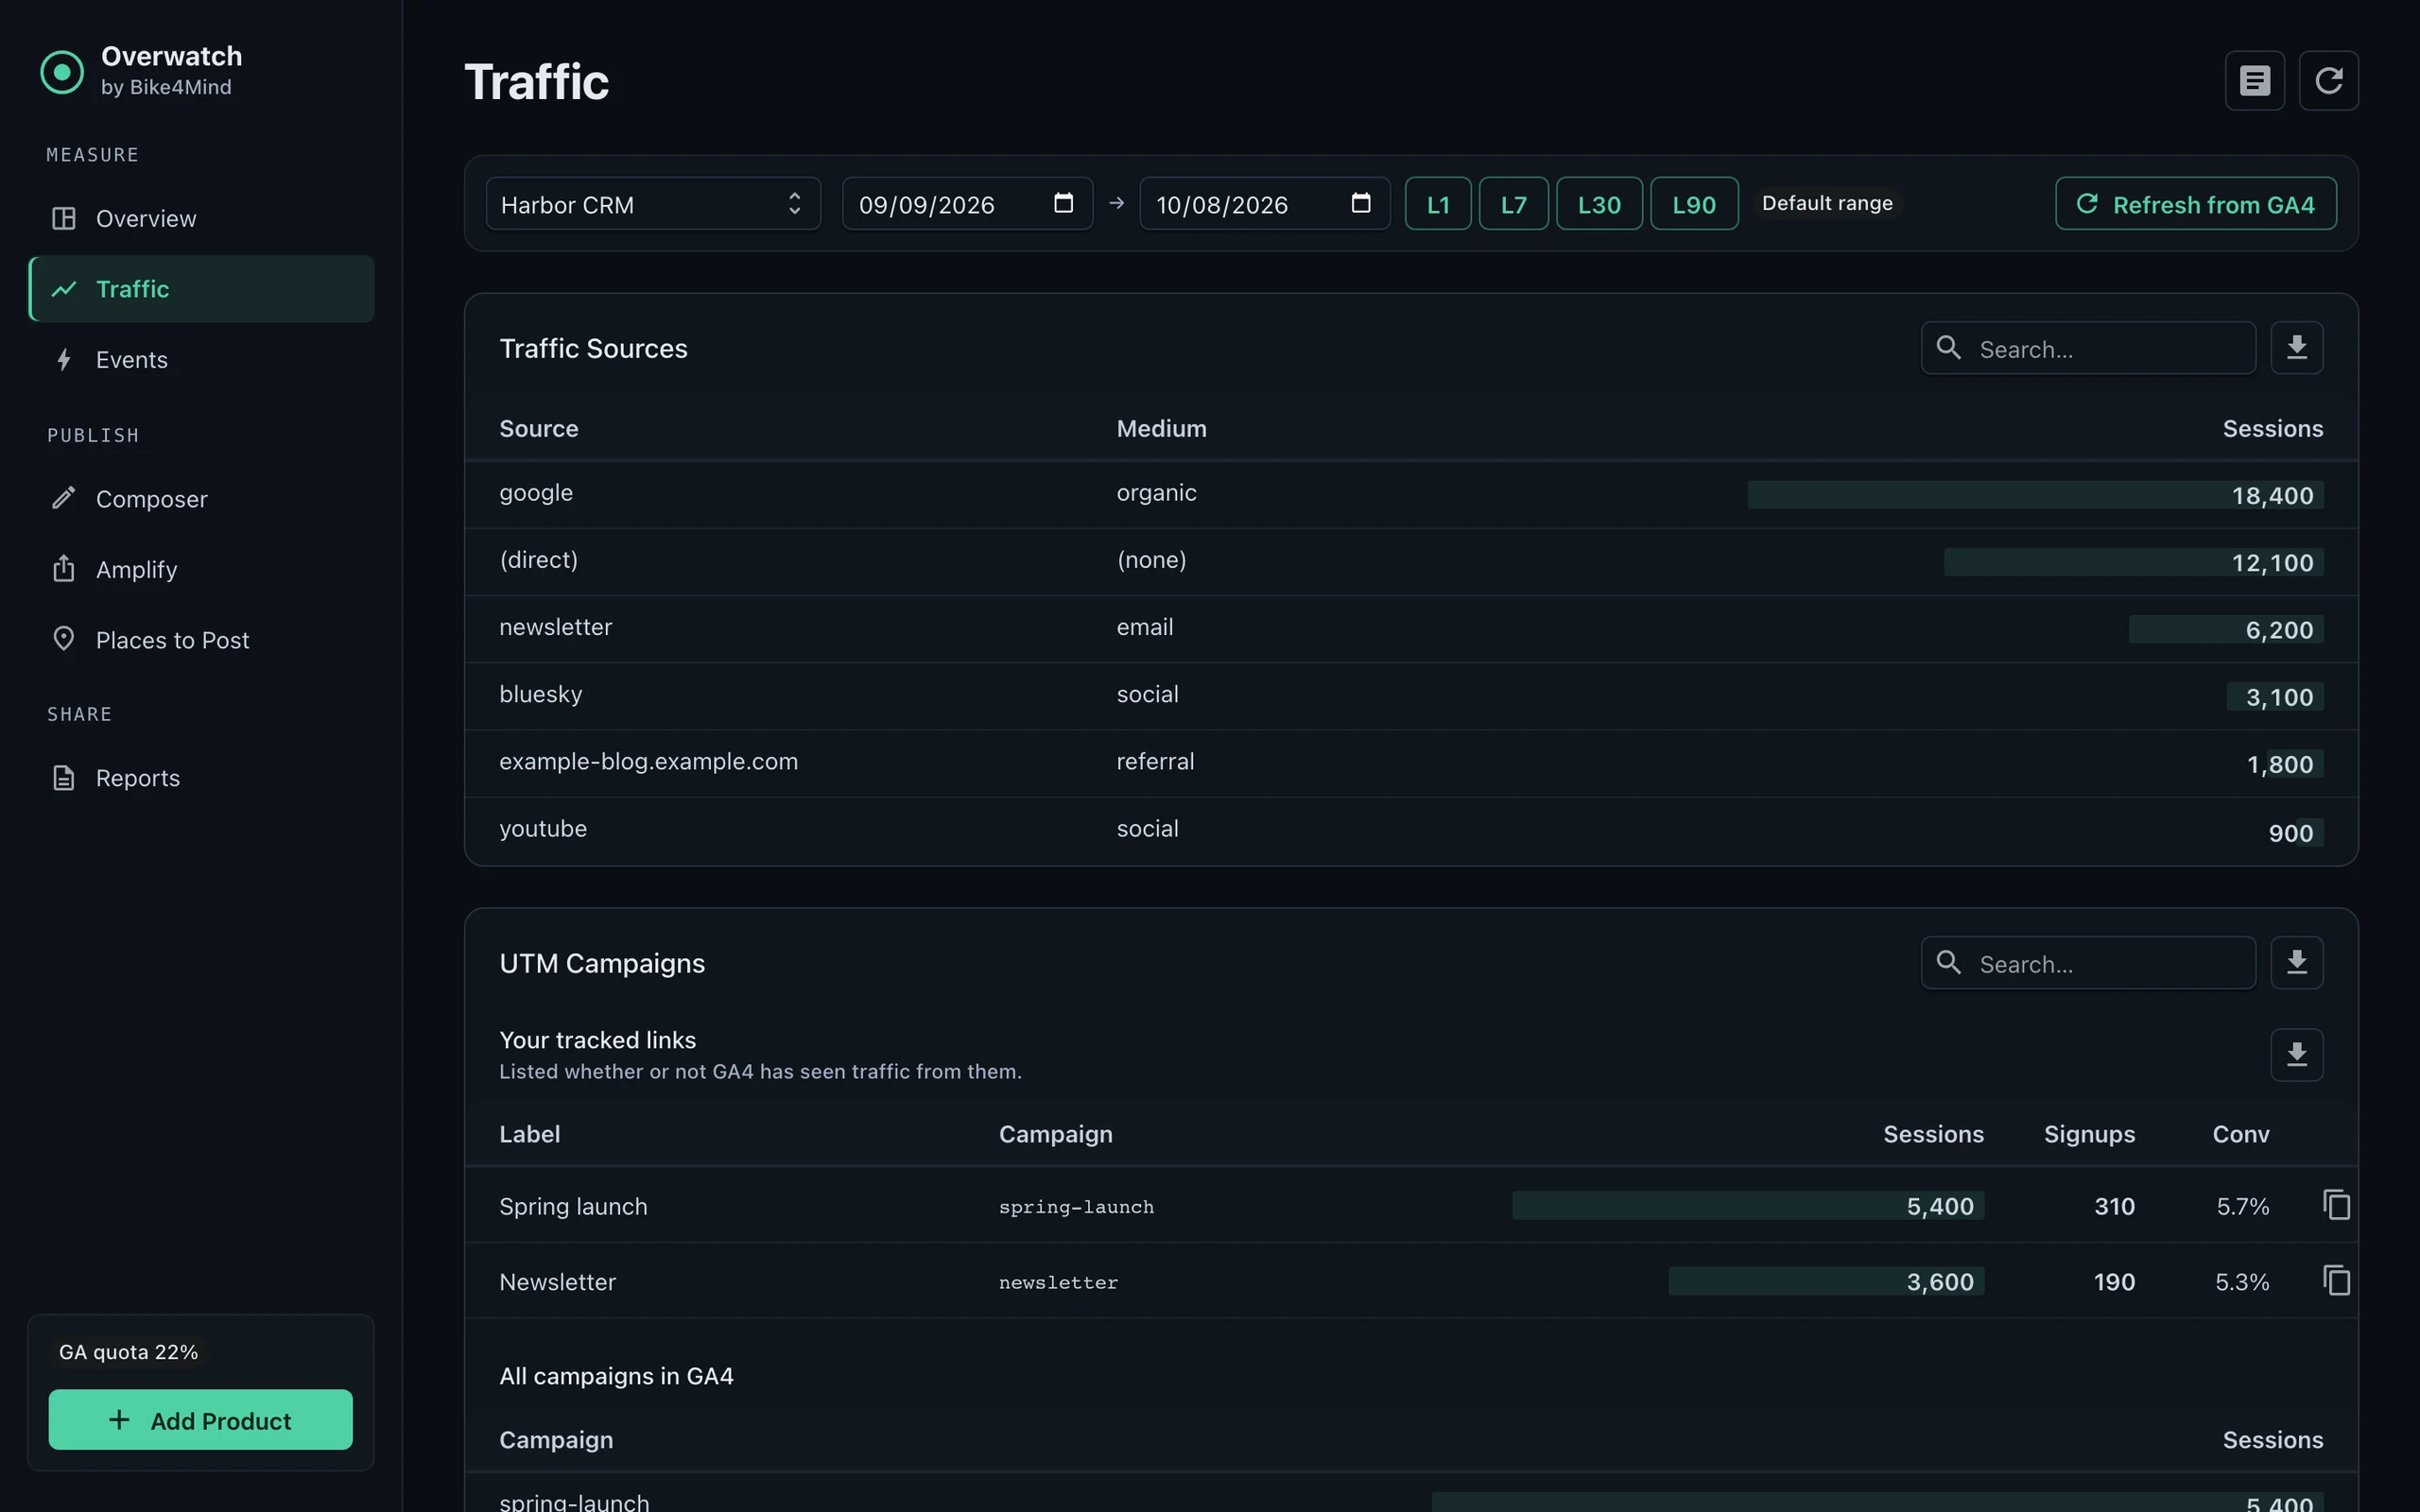This screenshot has width=2420, height=1512.
Task: Select the youtube source cell
Action: 543,828
